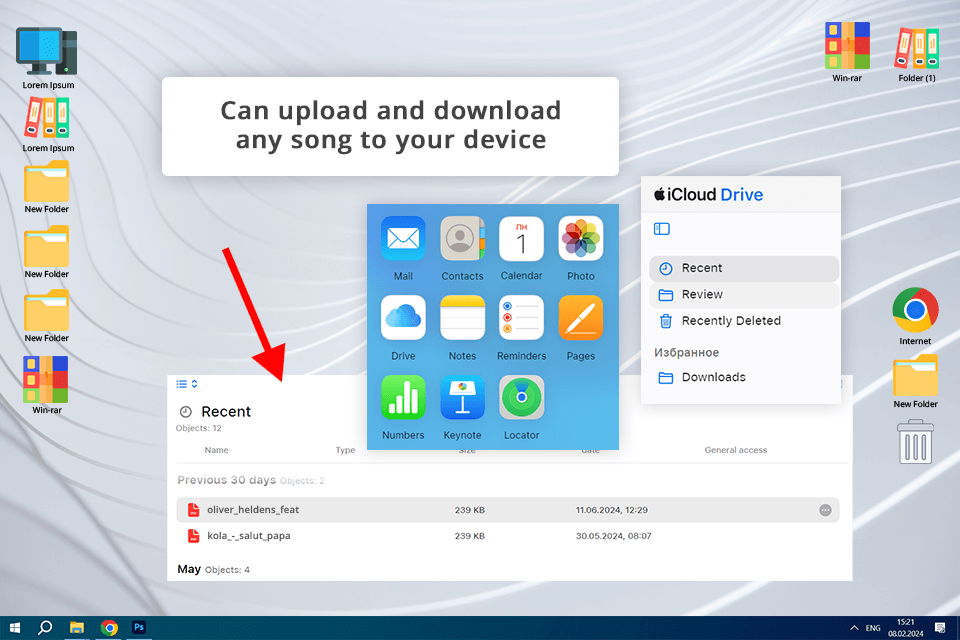Open more options for oliver_heldens_feat
This screenshot has height=640, width=960.
(x=825, y=510)
